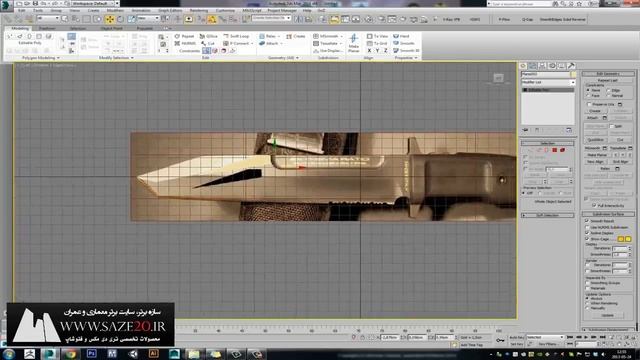
Task: Expand the Modify Selection ribbon panel
Action: (116, 58)
